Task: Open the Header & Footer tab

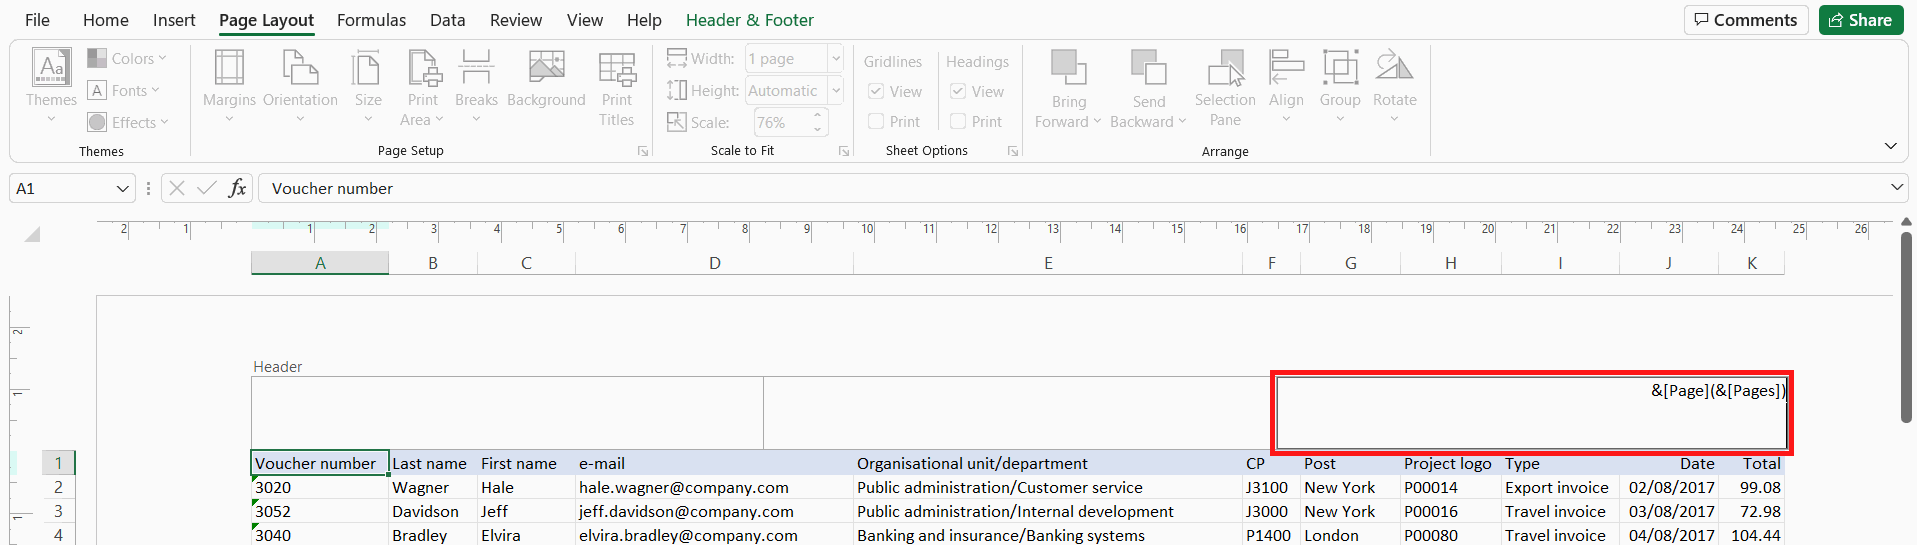Action: (x=749, y=20)
